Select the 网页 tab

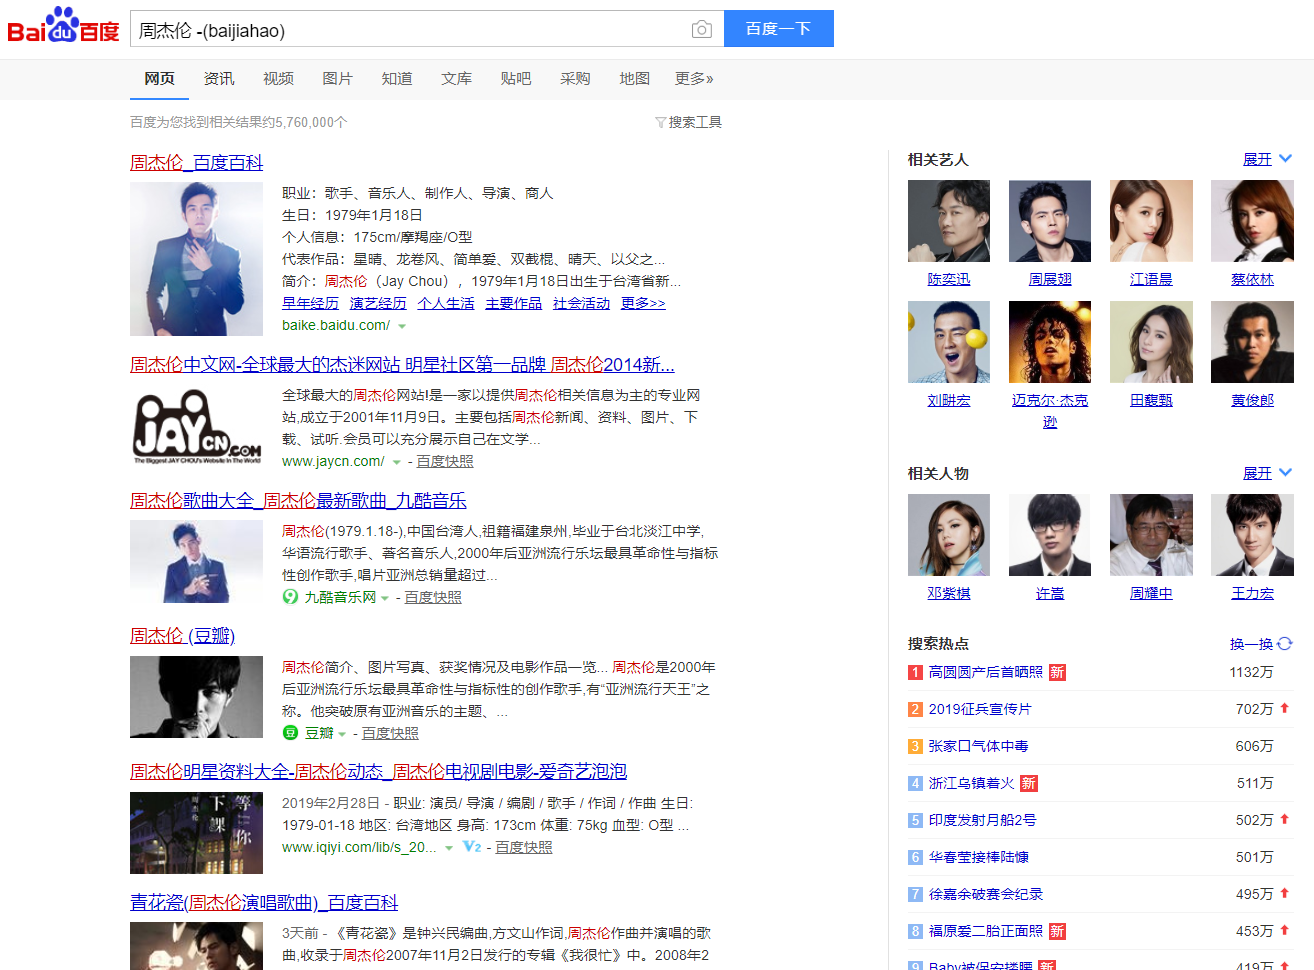coord(159,78)
